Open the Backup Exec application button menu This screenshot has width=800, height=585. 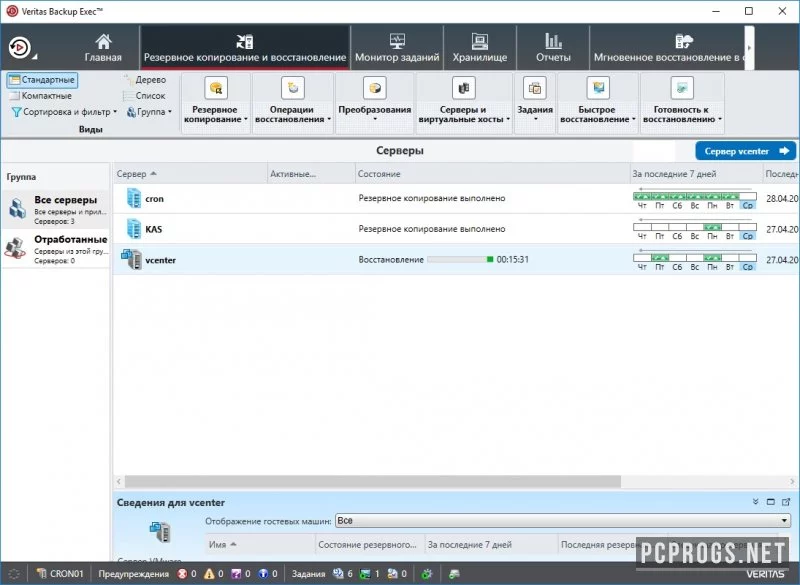pyautogui.click(x=20, y=48)
